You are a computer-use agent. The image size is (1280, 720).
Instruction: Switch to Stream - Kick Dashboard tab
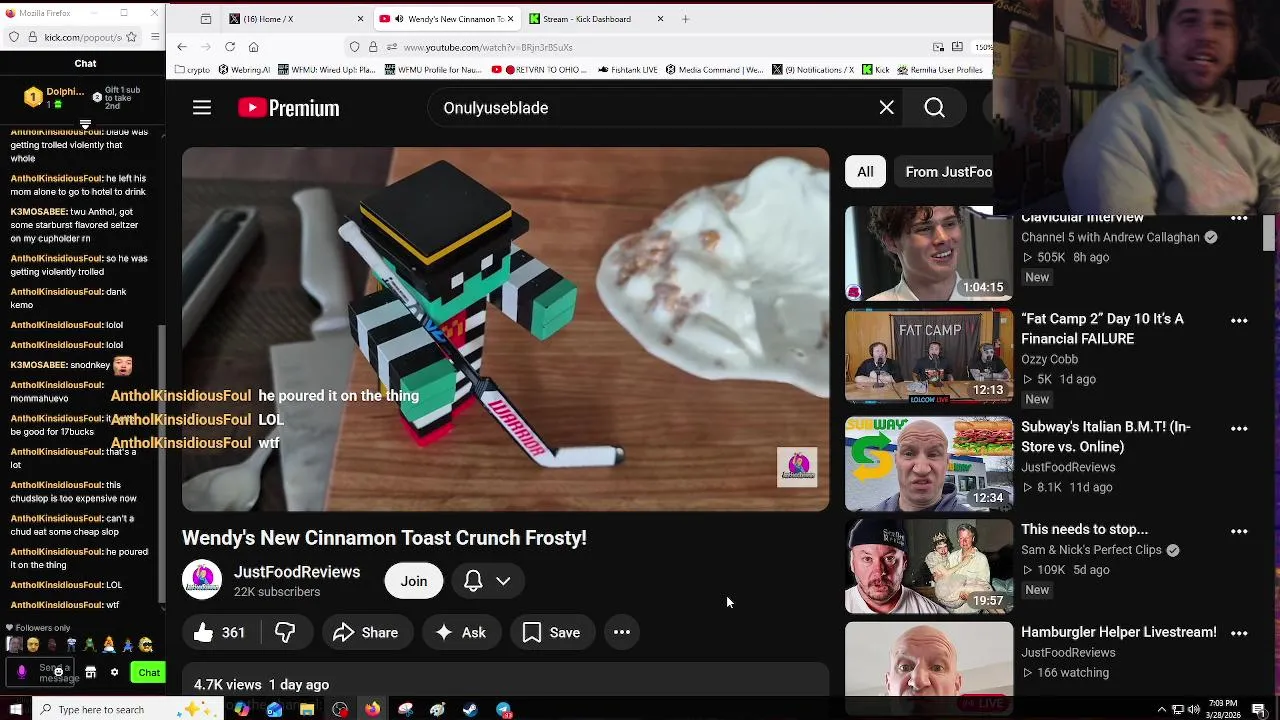[x=596, y=19]
